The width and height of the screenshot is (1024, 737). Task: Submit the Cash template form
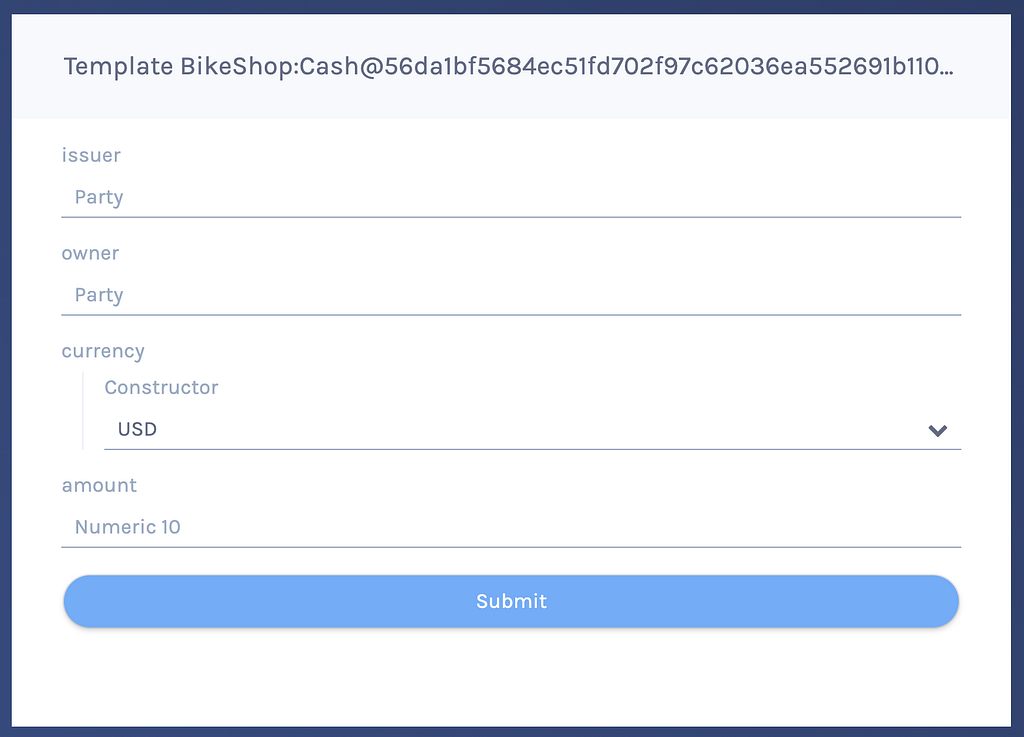point(511,601)
